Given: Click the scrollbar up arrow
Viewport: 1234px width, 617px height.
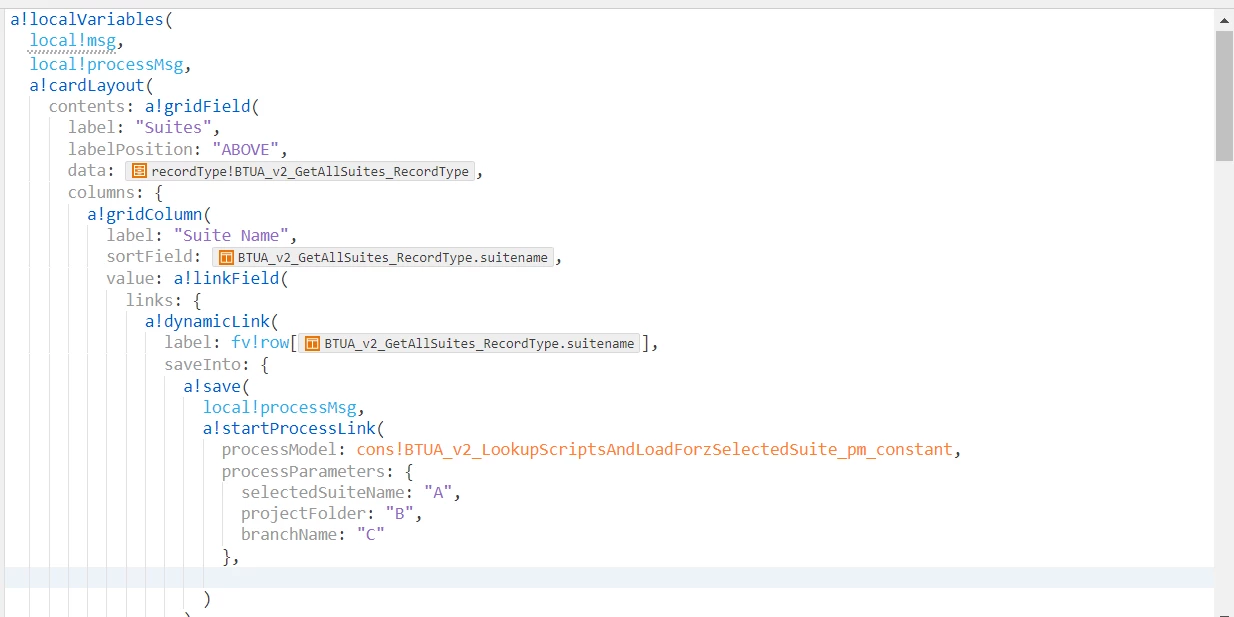Looking at the screenshot, I should point(1224,19).
